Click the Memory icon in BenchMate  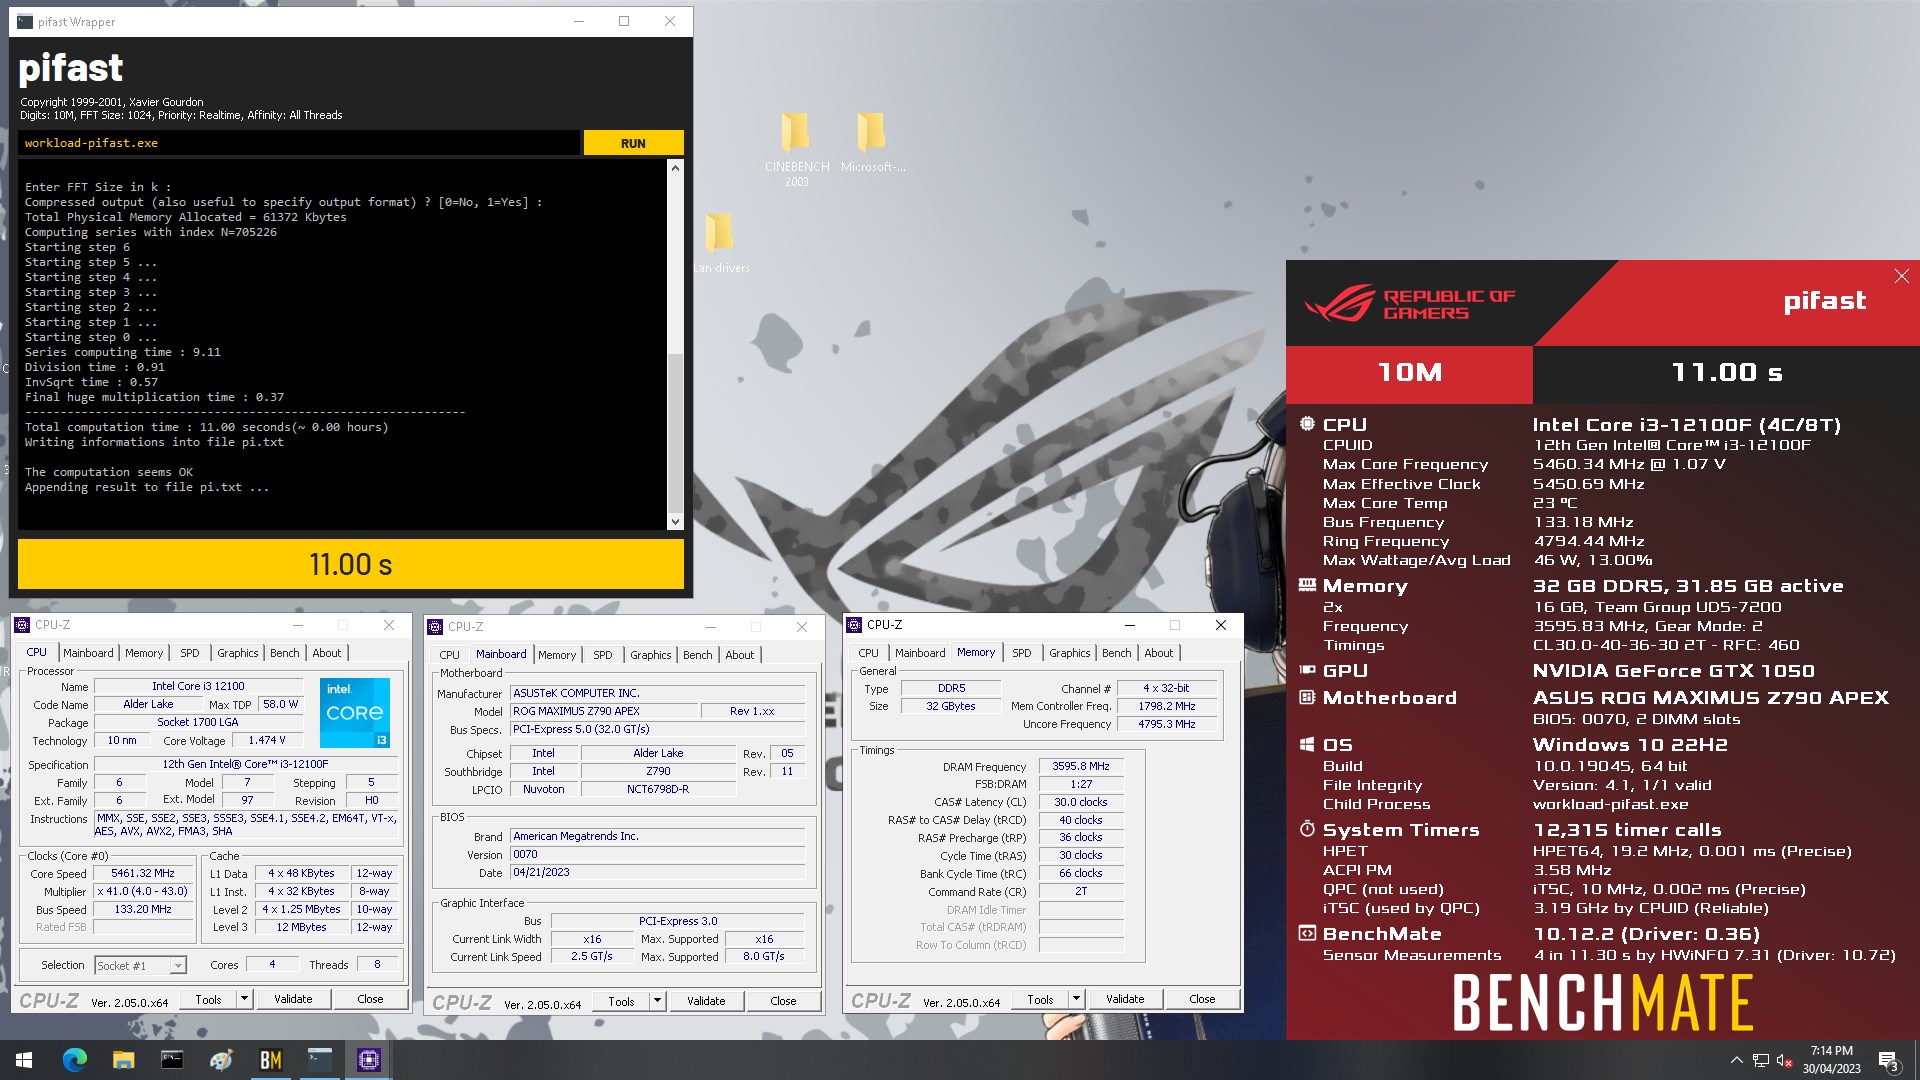click(x=1307, y=585)
